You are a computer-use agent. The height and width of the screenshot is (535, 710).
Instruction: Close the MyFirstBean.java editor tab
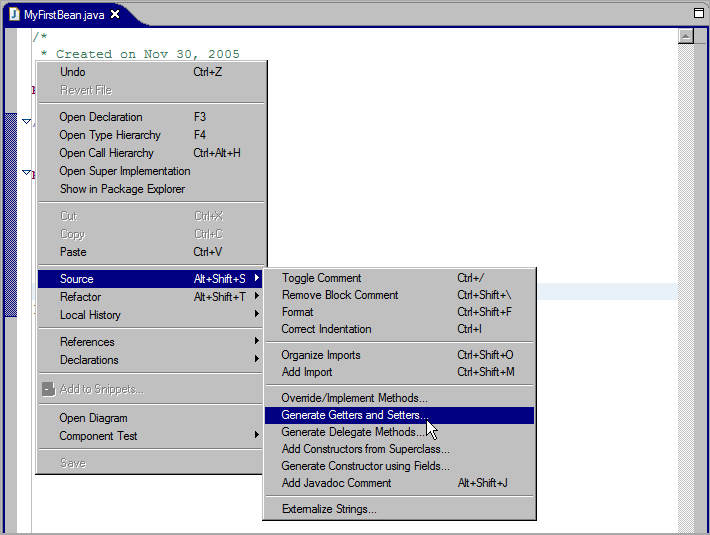coord(115,14)
